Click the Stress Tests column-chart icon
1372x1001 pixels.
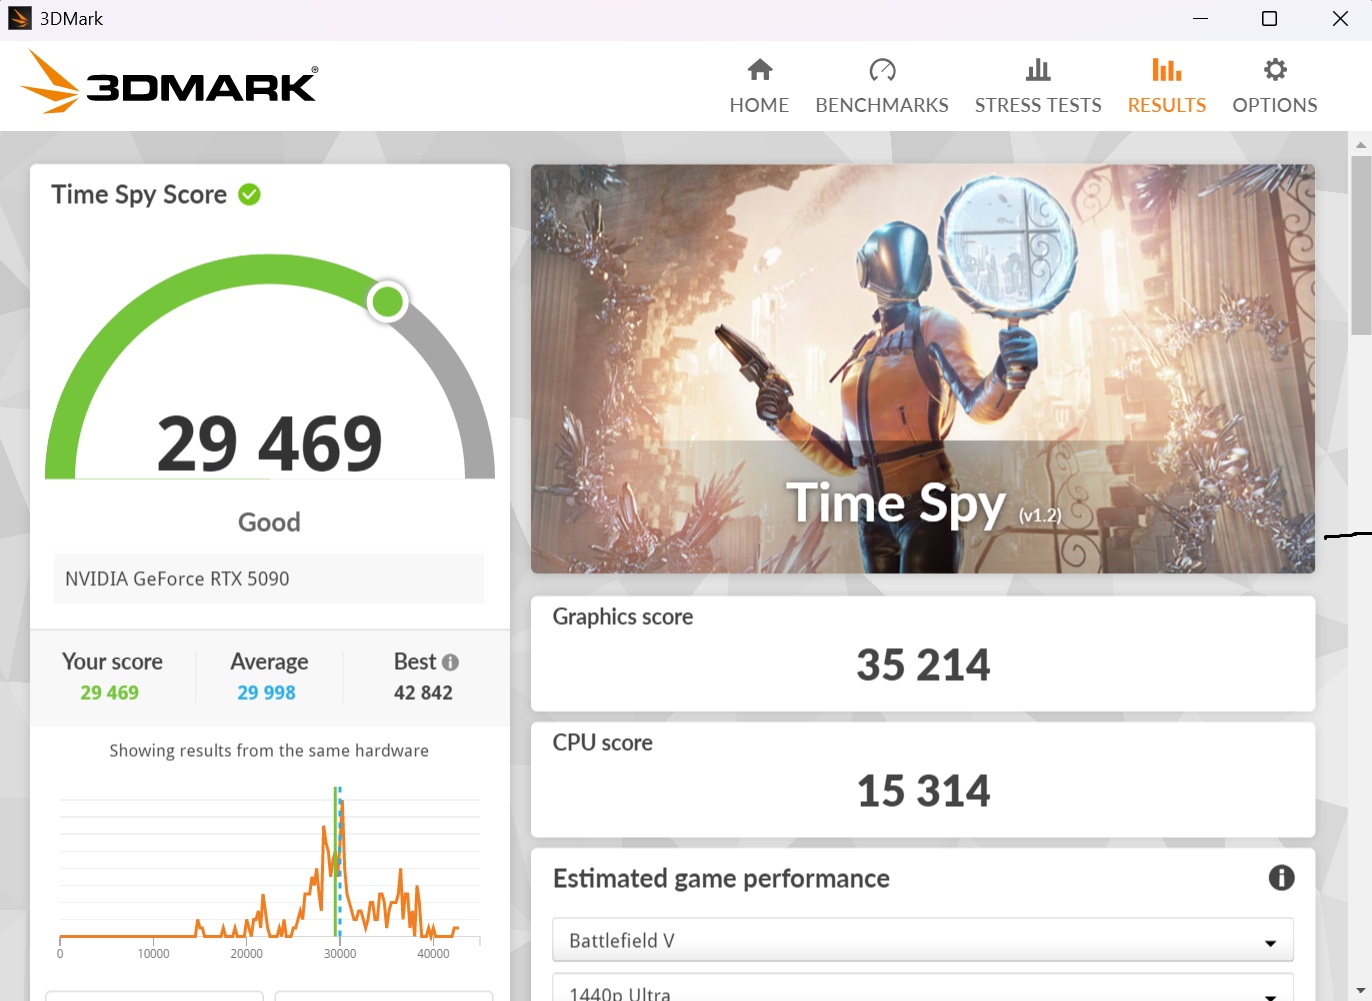coord(1037,69)
